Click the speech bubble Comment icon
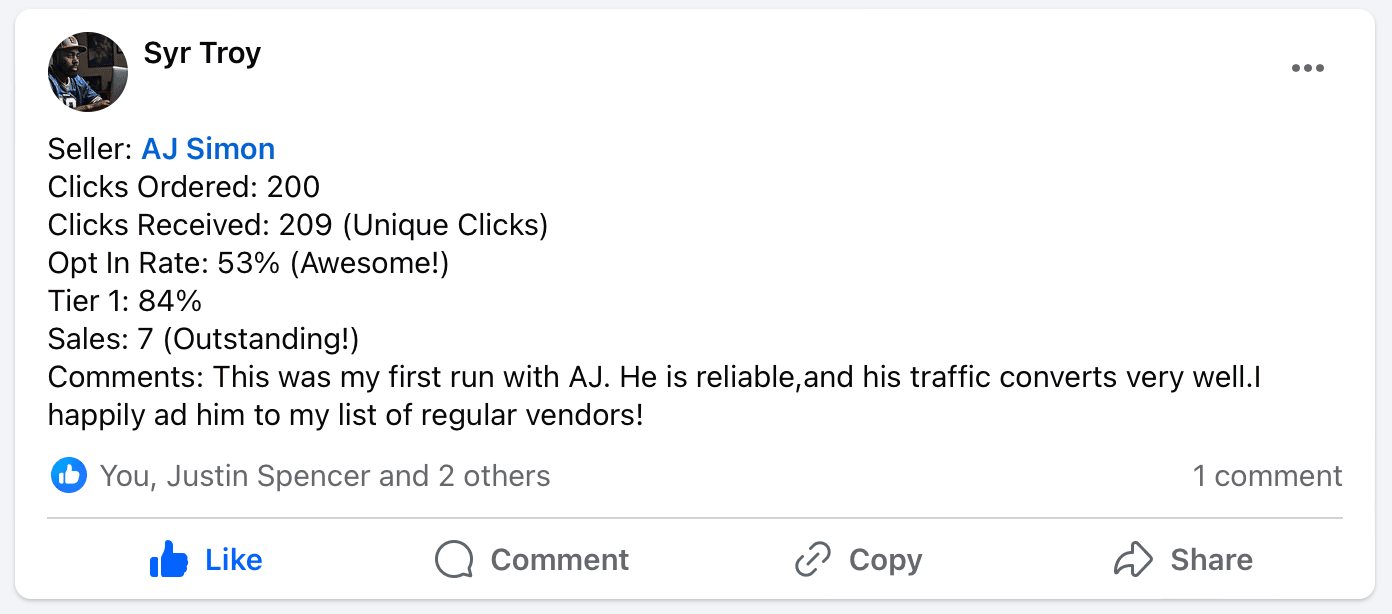The height and width of the screenshot is (614, 1392). coord(454,560)
